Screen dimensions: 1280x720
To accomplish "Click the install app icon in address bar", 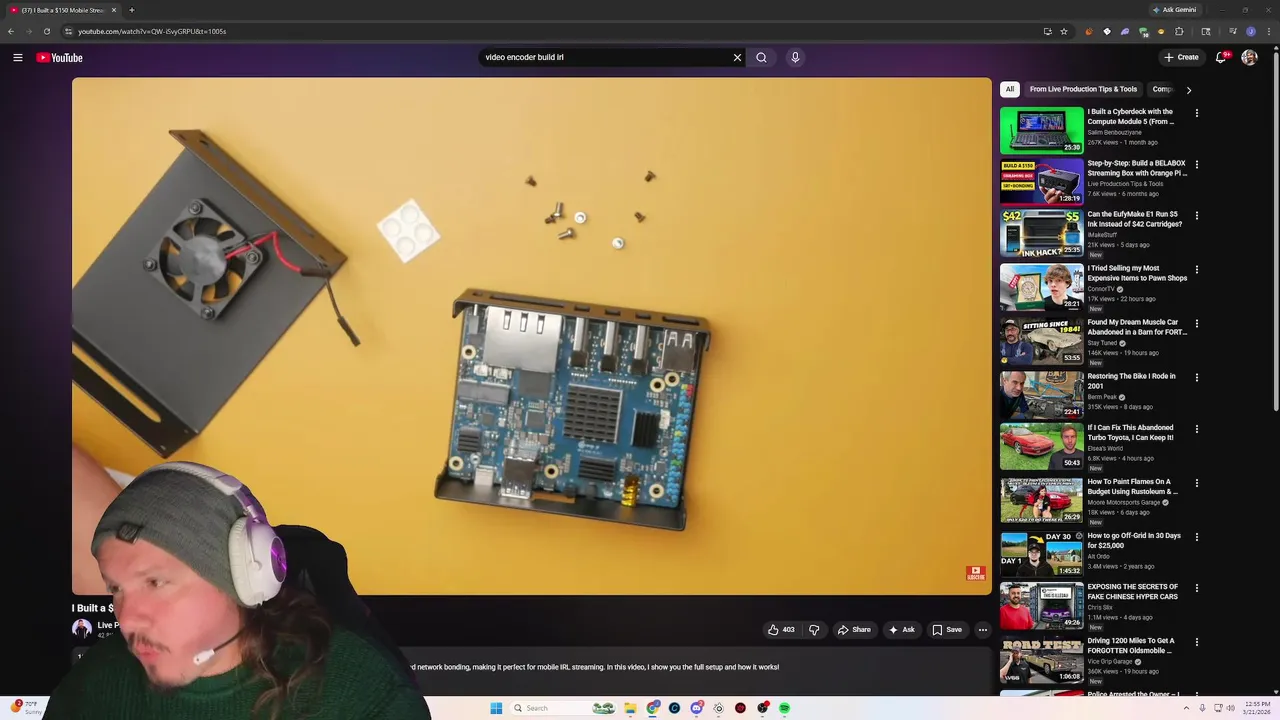I will click(x=1047, y=31).
